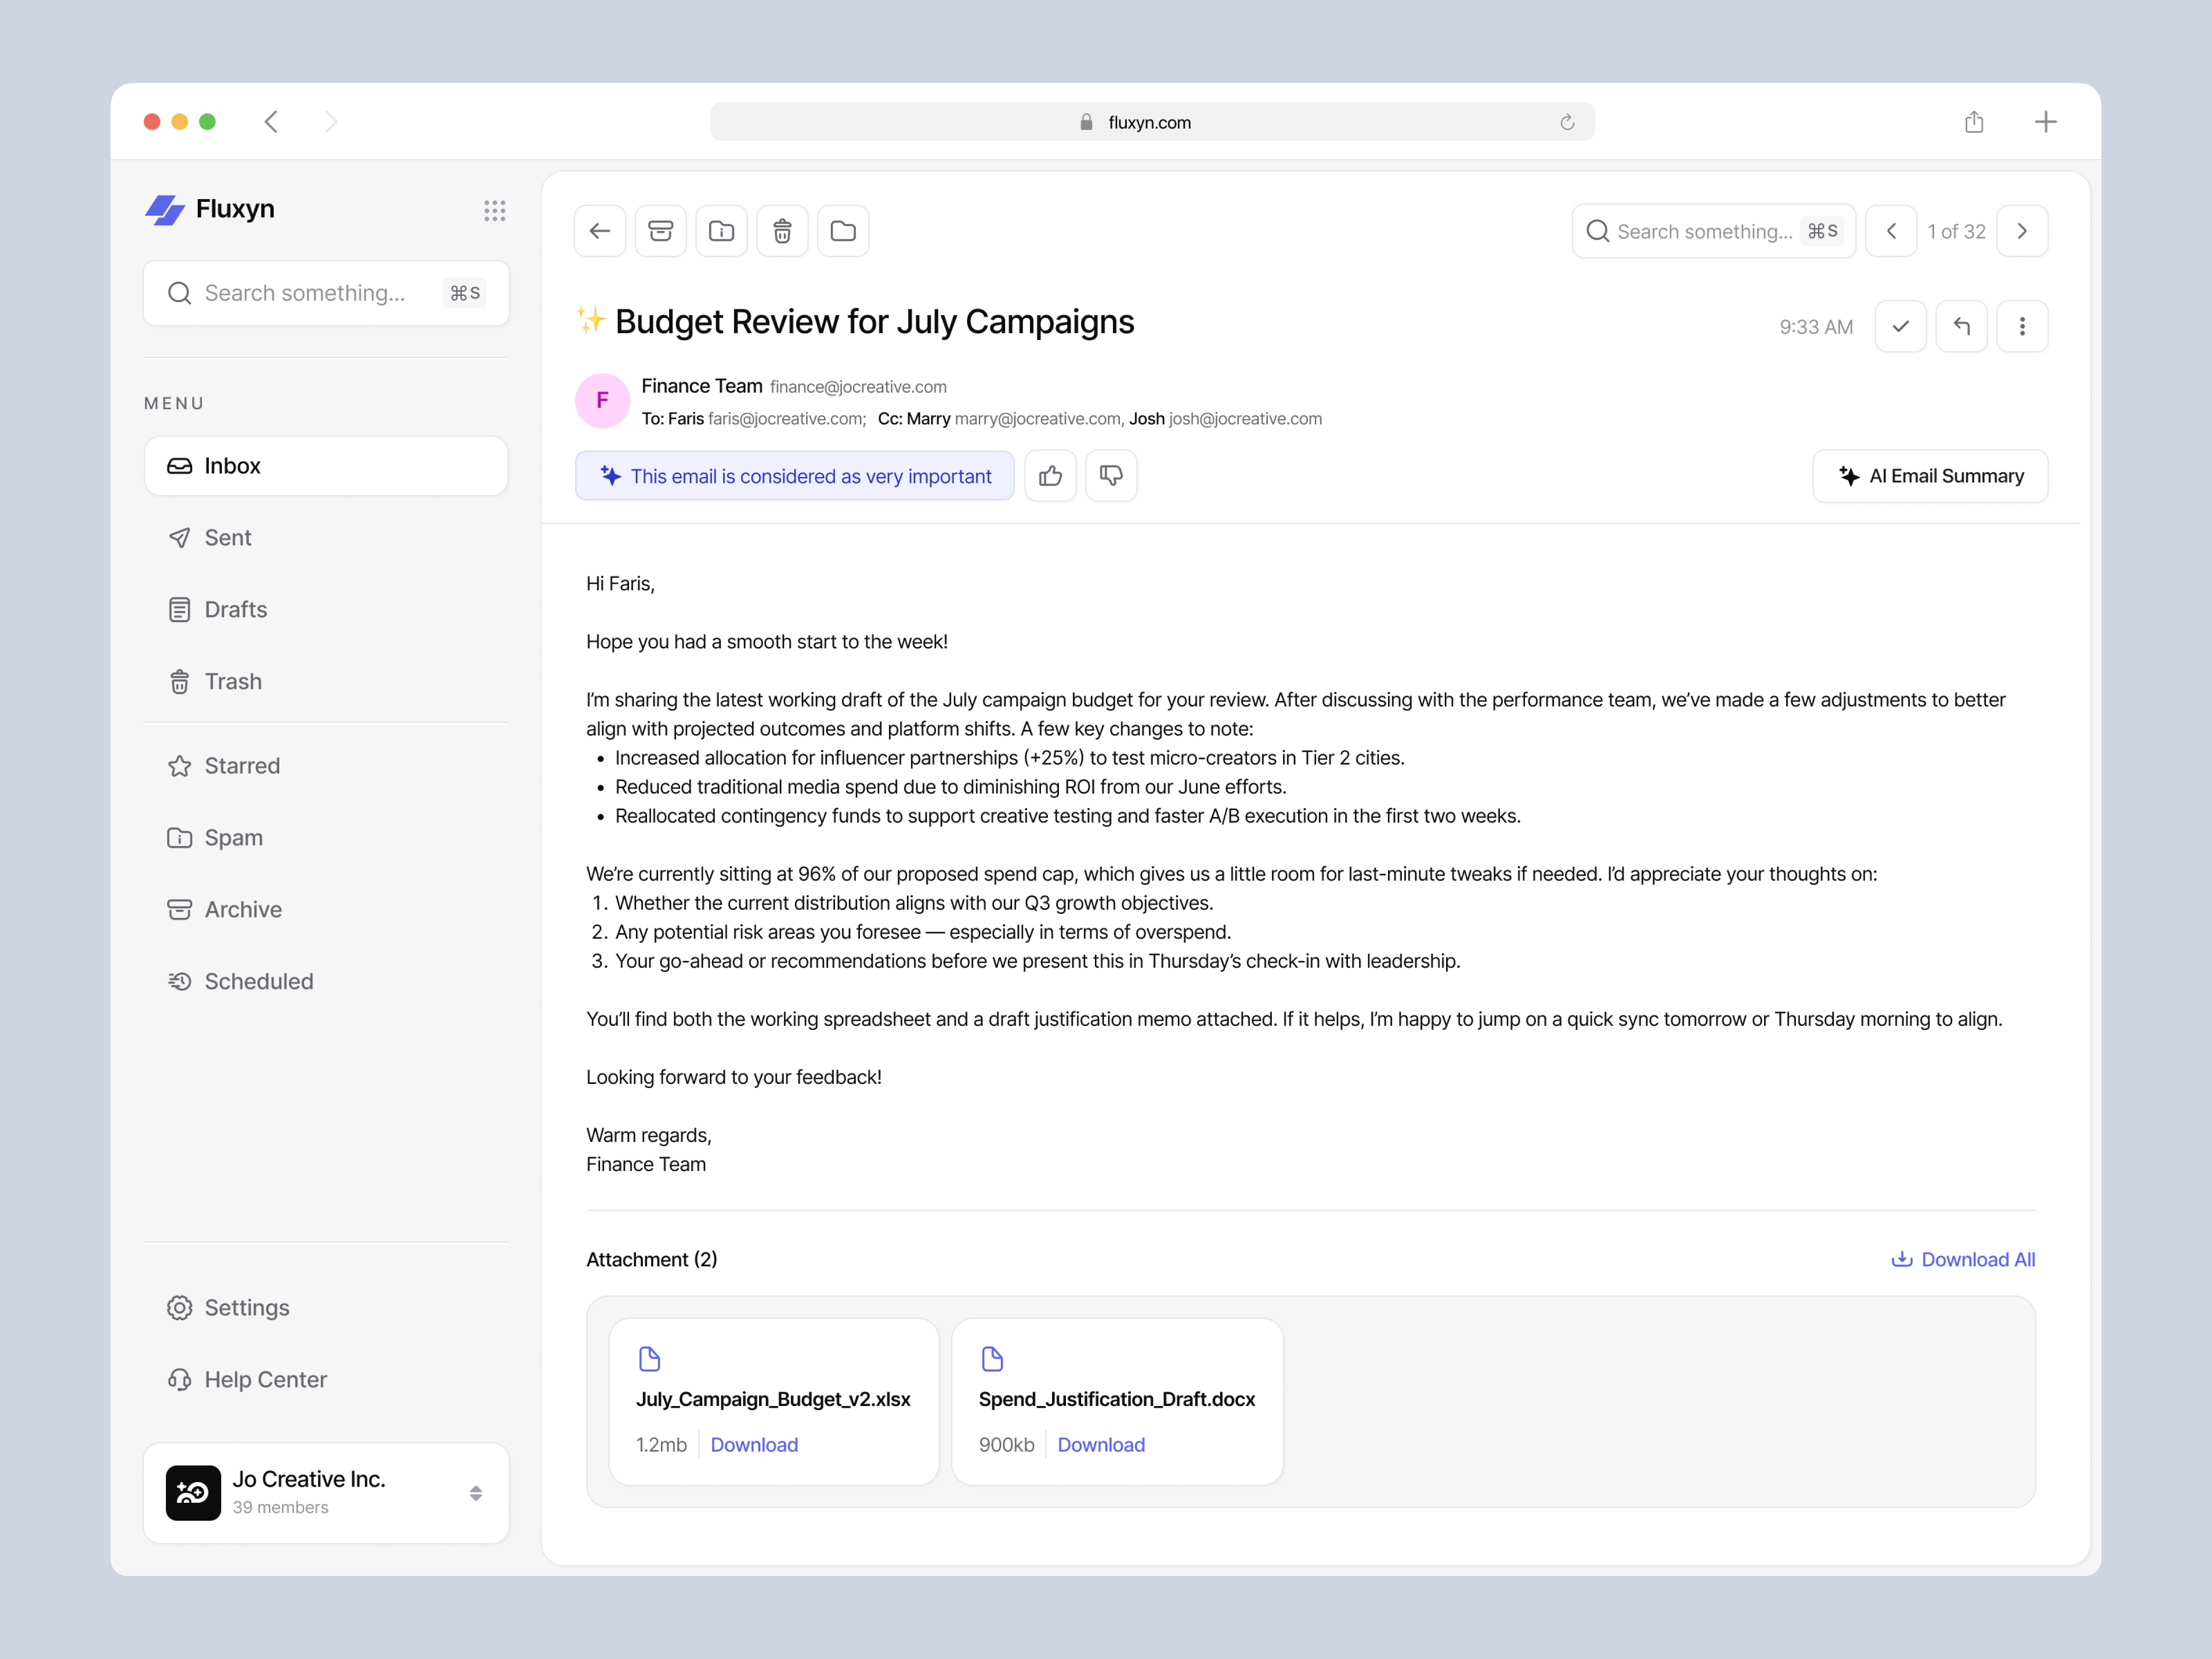Dismiss the very important AI classification banner
The width and height of the screenshot is (2212, 1659).
pos(795,476)
